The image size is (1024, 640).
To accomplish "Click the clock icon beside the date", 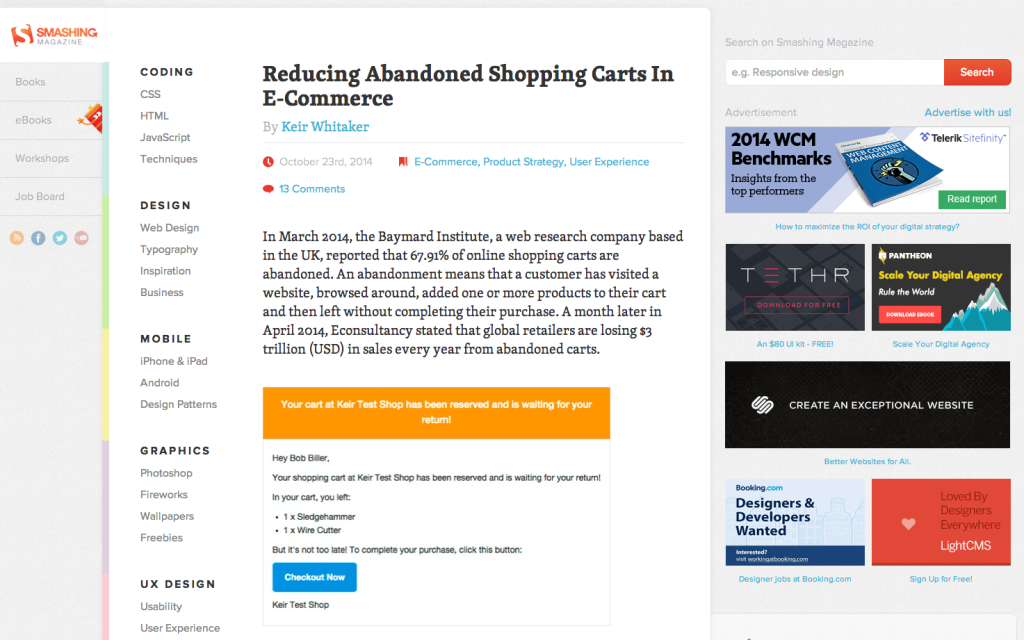I will coord(268,161).
